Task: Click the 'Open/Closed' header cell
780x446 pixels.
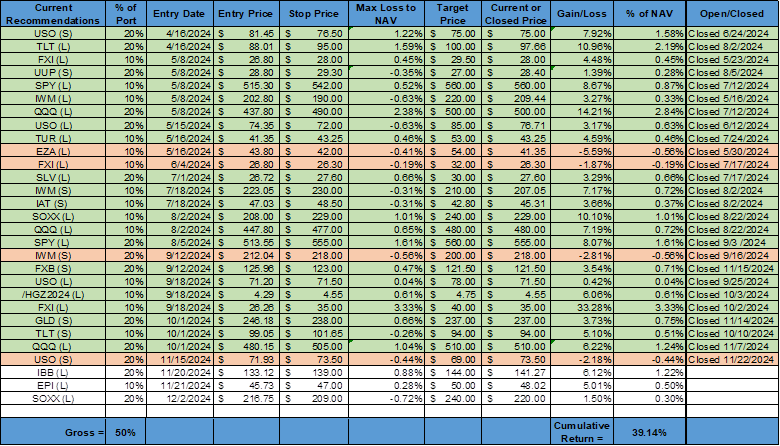Action: [732, 14]
